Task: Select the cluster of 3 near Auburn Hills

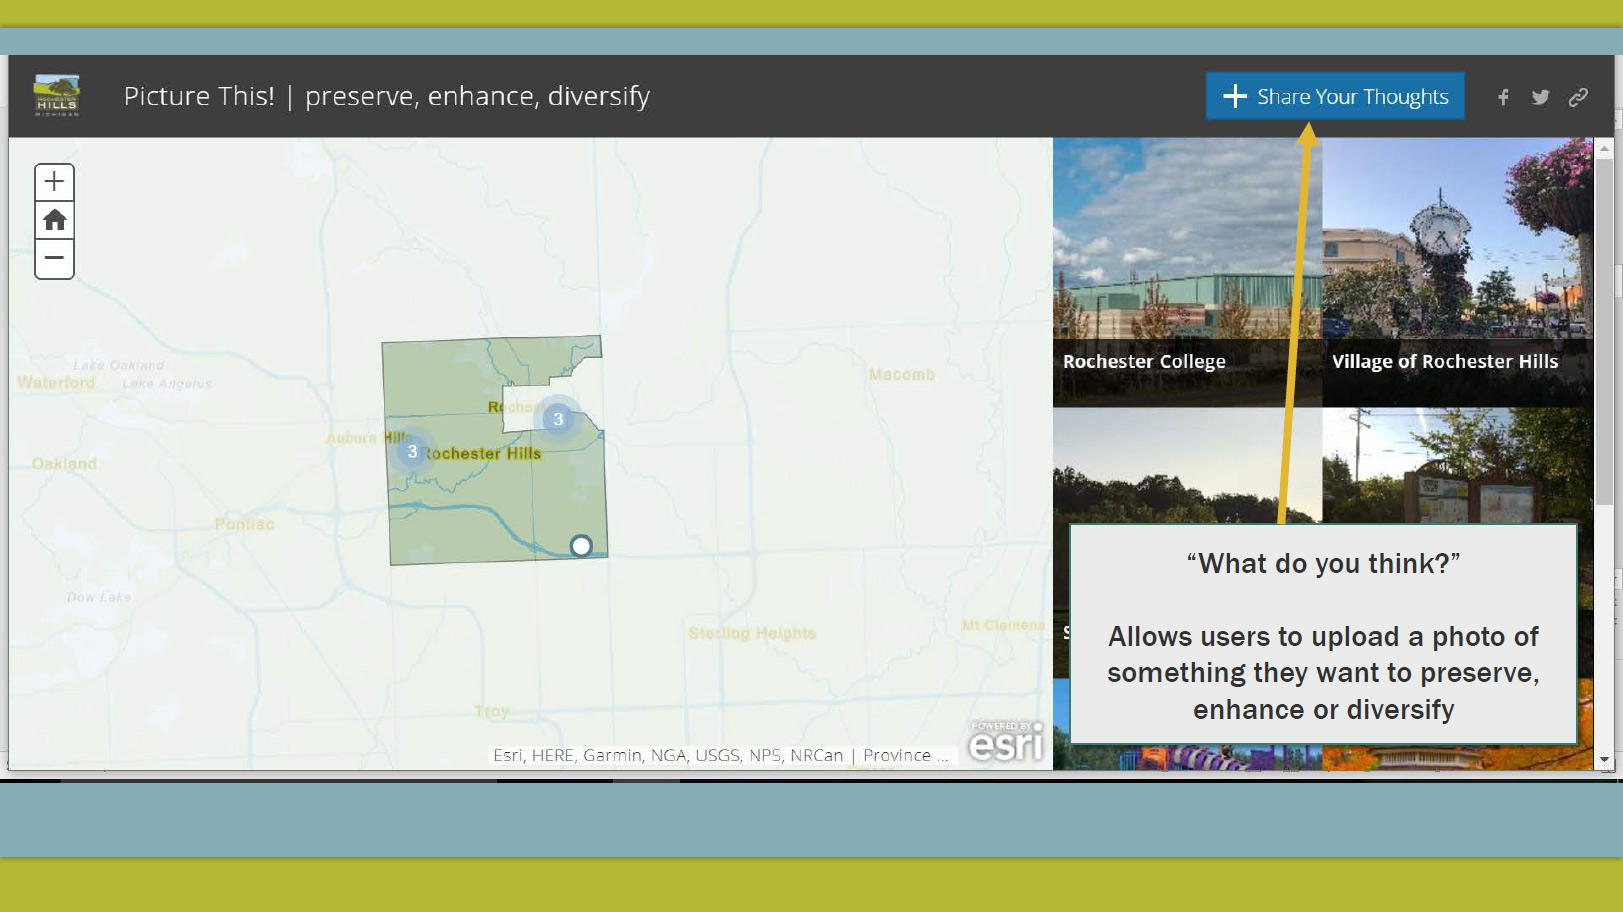Action: pyautogui.click(x=412, y=451)
